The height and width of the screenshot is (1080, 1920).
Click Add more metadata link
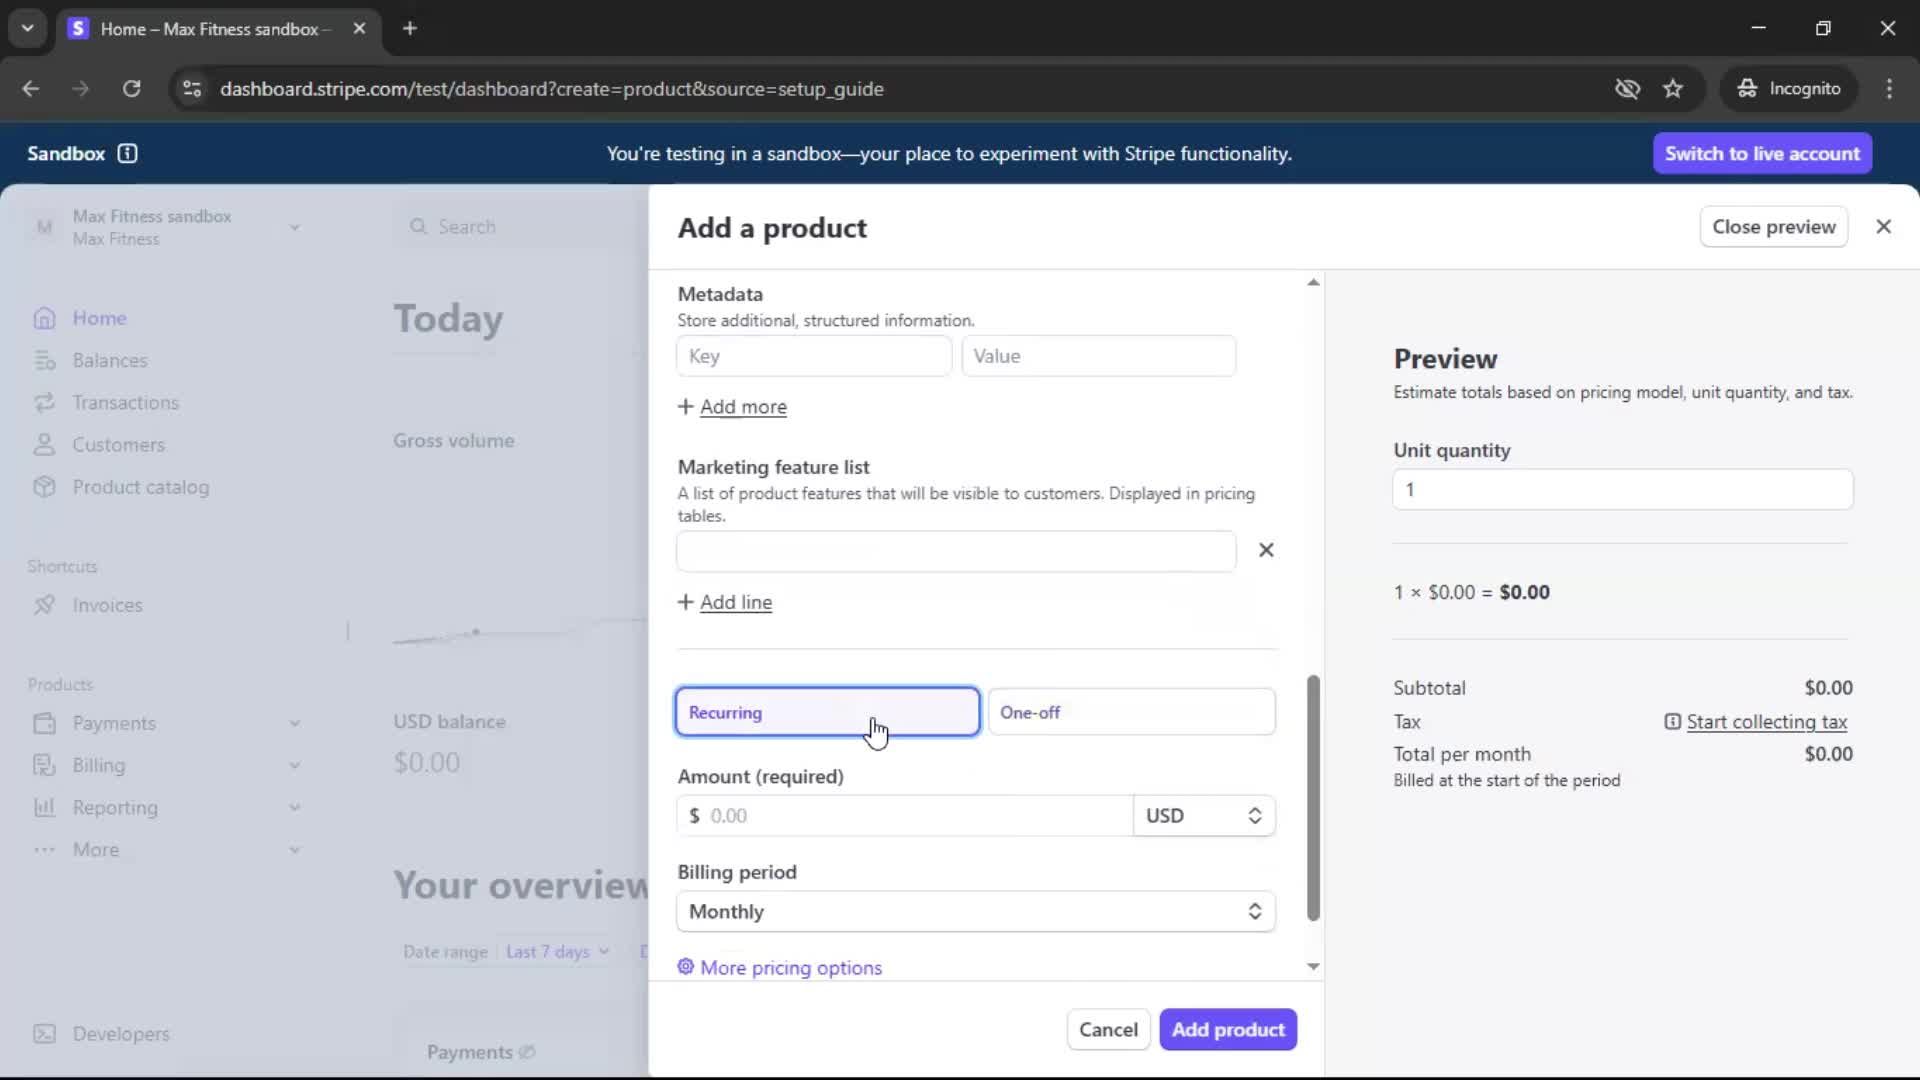pos(742,407)
